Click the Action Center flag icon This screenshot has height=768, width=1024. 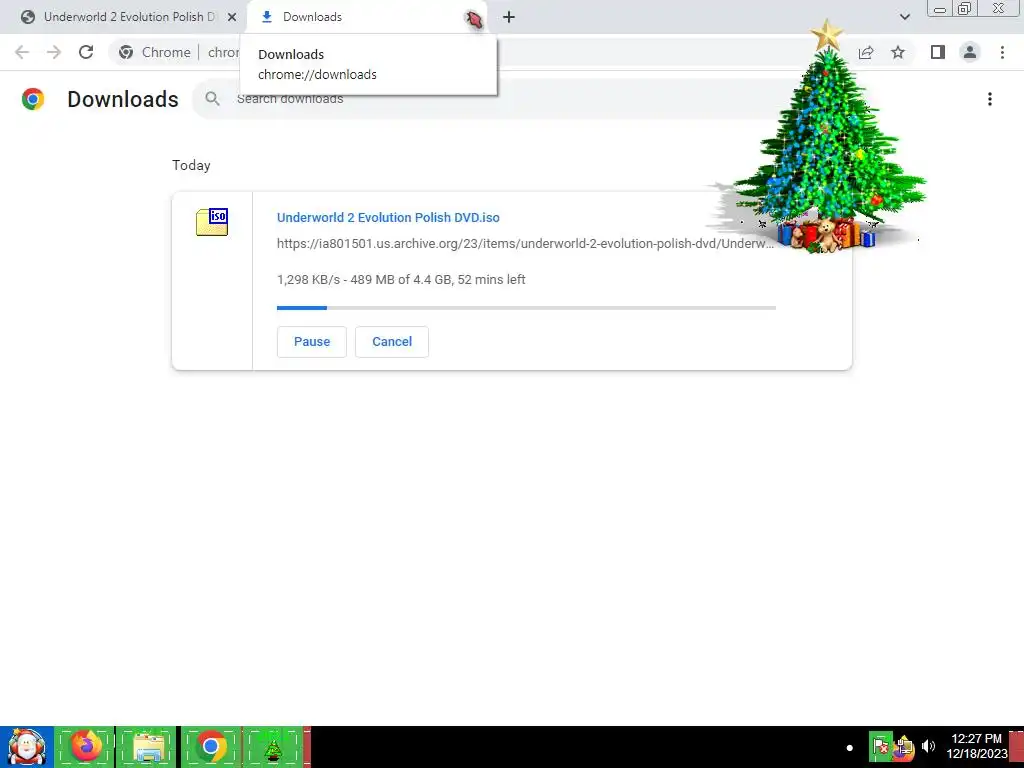(x=881, y=746)
